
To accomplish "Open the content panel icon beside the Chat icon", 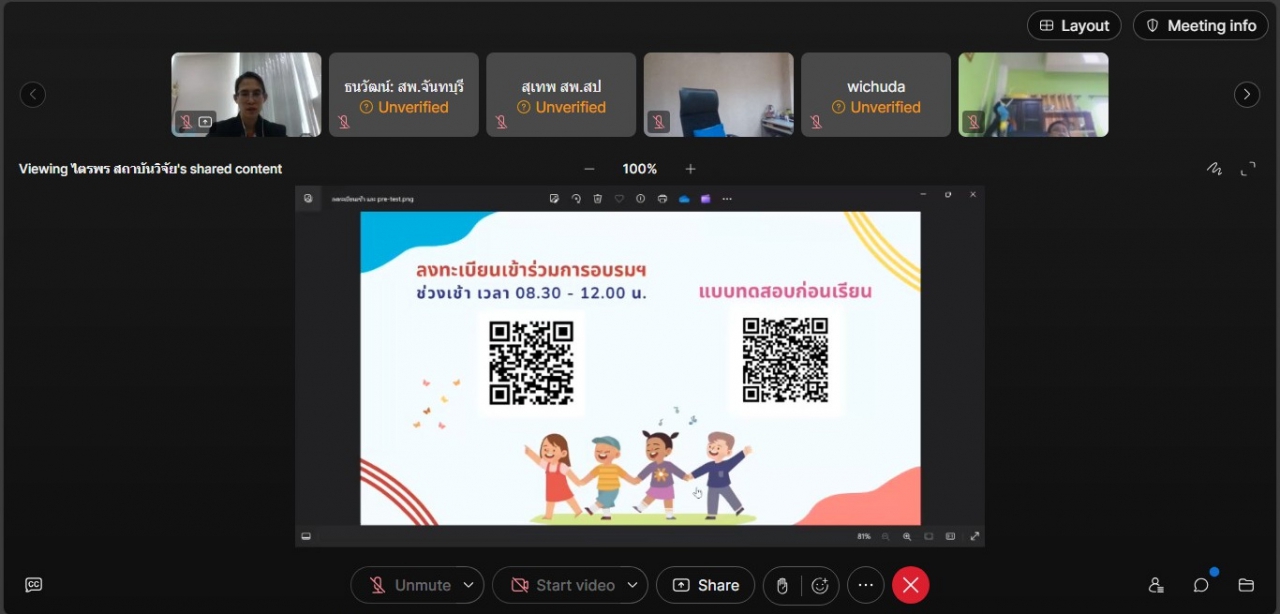I will tap(1246, 585).
